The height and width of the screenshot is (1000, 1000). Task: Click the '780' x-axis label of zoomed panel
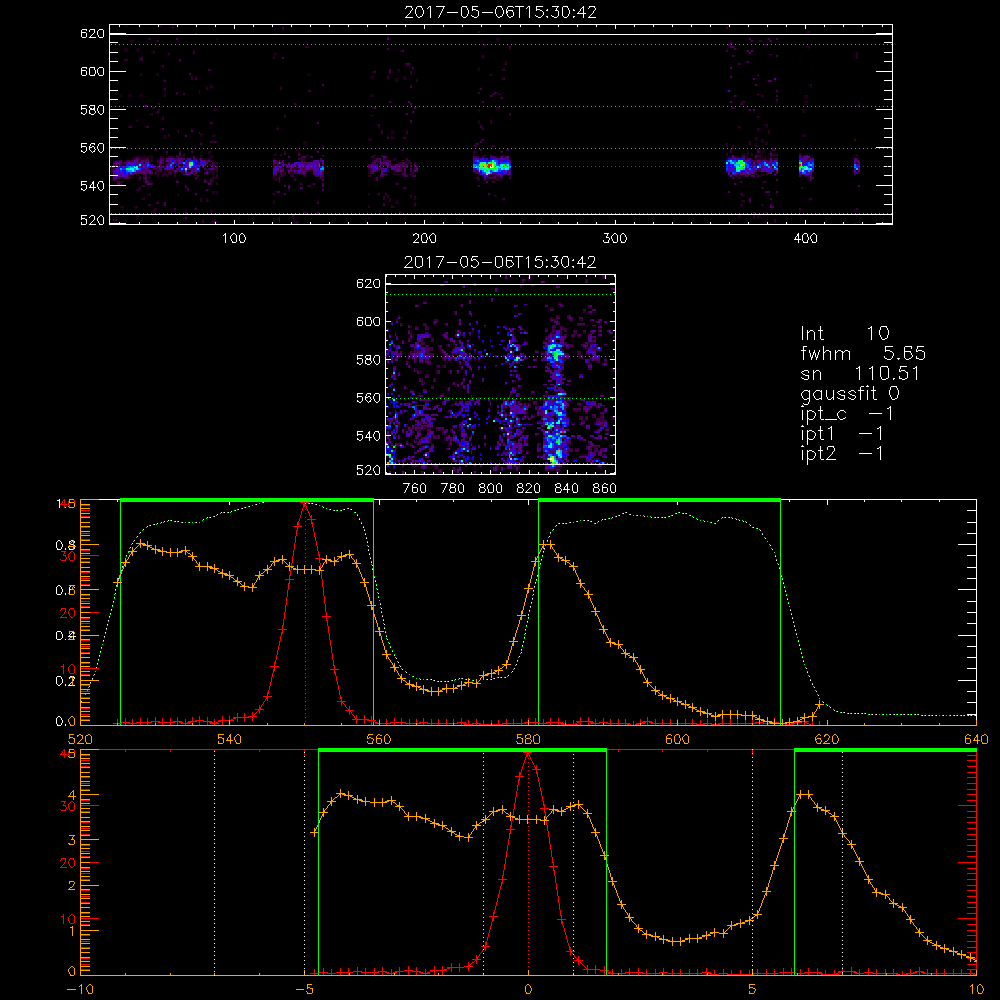(x=453, y=489)
